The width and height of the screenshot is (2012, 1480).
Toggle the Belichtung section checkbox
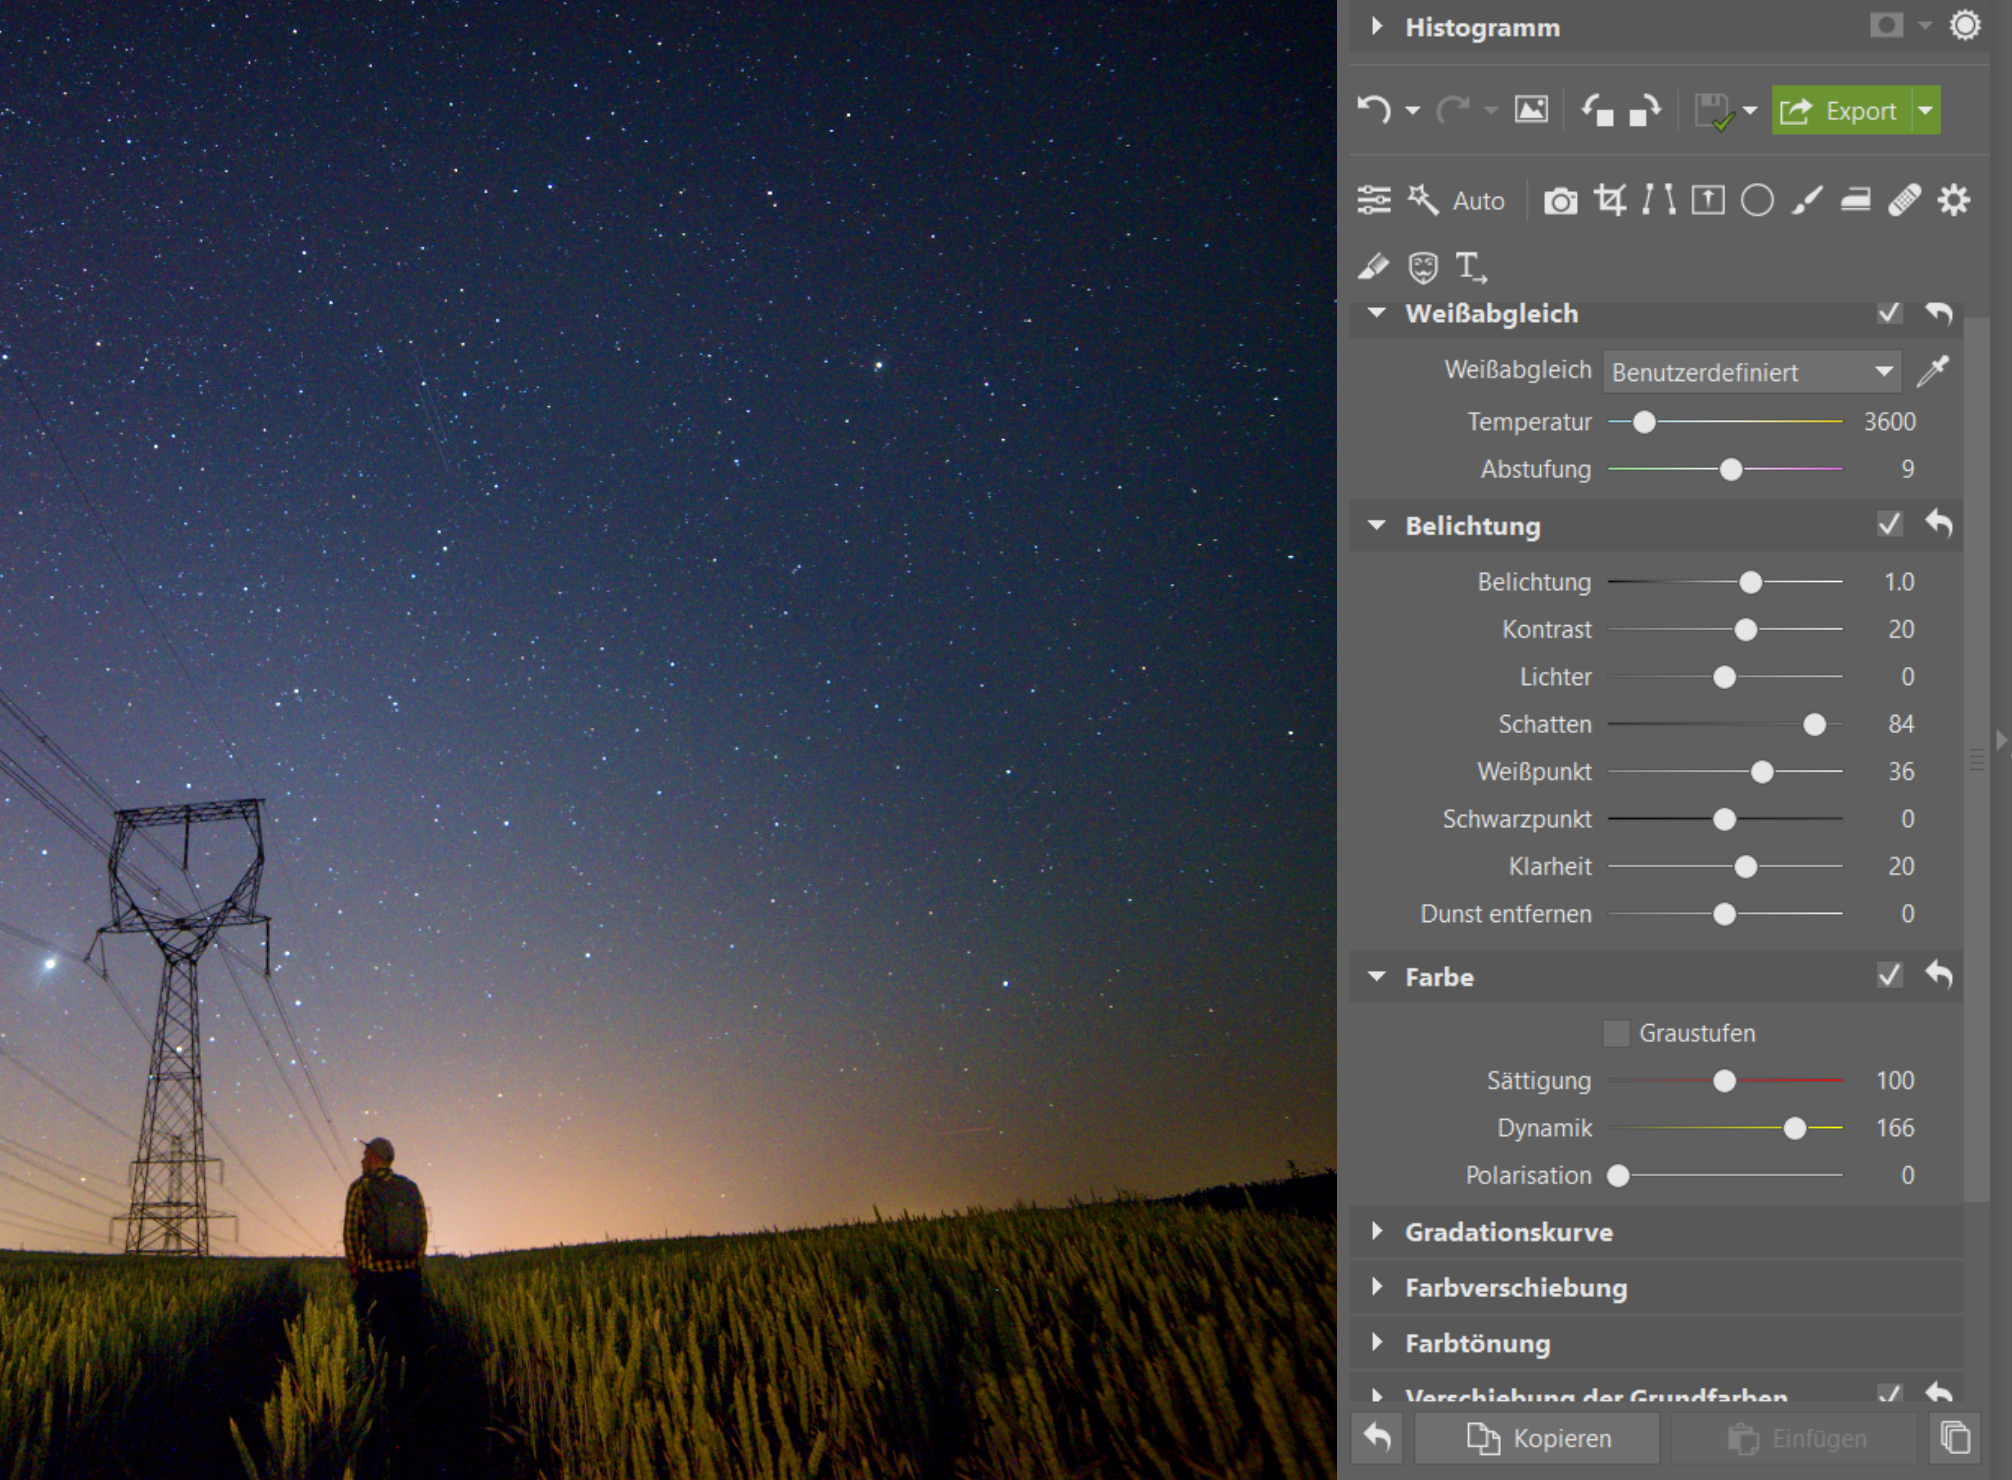coord(1889,524)
